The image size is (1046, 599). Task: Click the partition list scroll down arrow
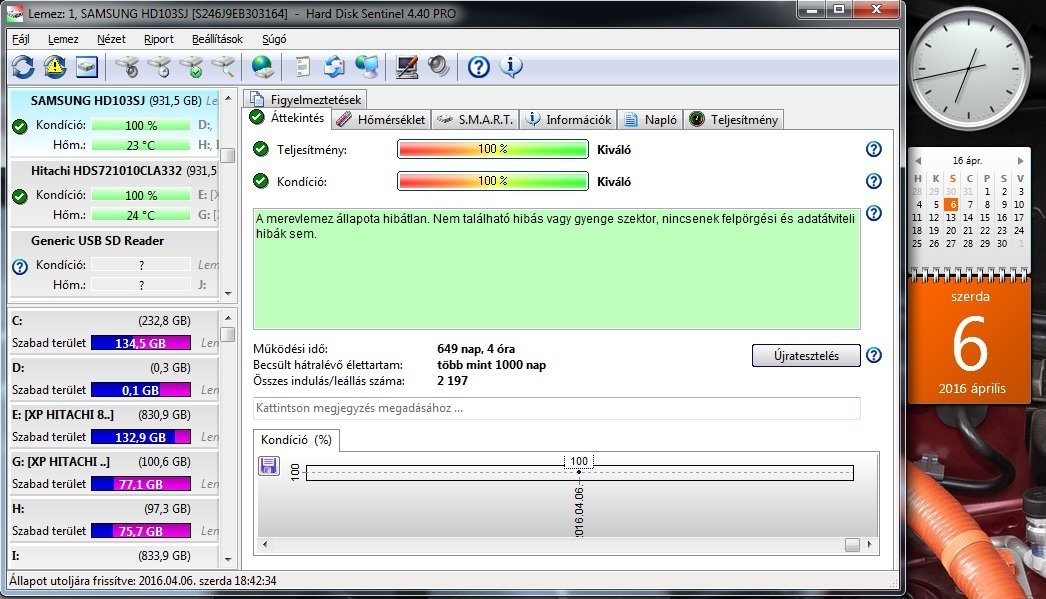pos(228,560)
